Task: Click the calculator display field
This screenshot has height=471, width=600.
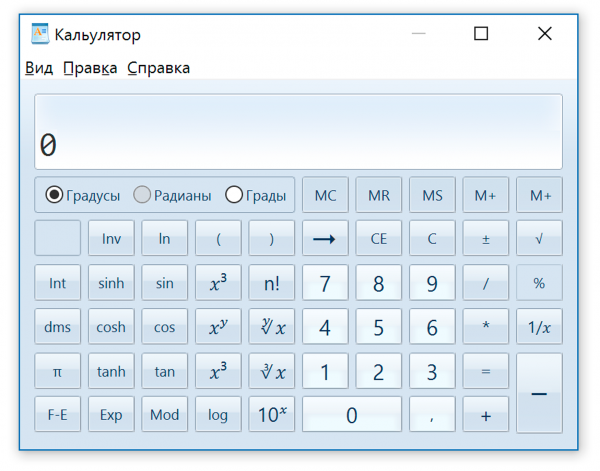Action: coord(298,132)
